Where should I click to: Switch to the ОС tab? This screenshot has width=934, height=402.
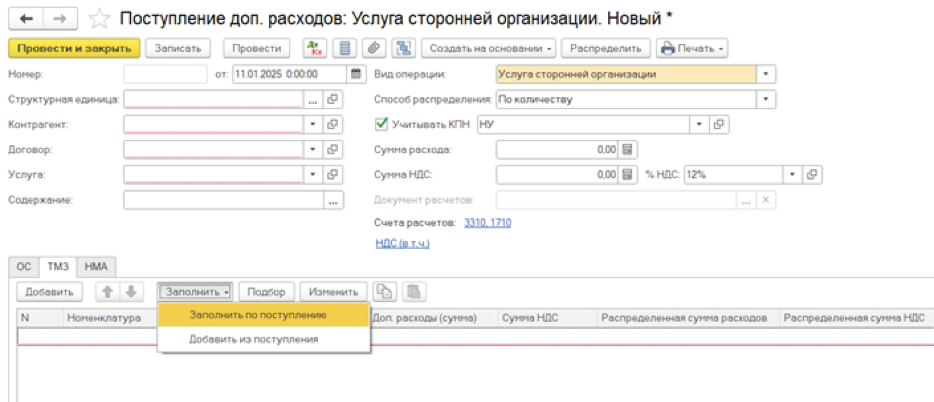24,266
